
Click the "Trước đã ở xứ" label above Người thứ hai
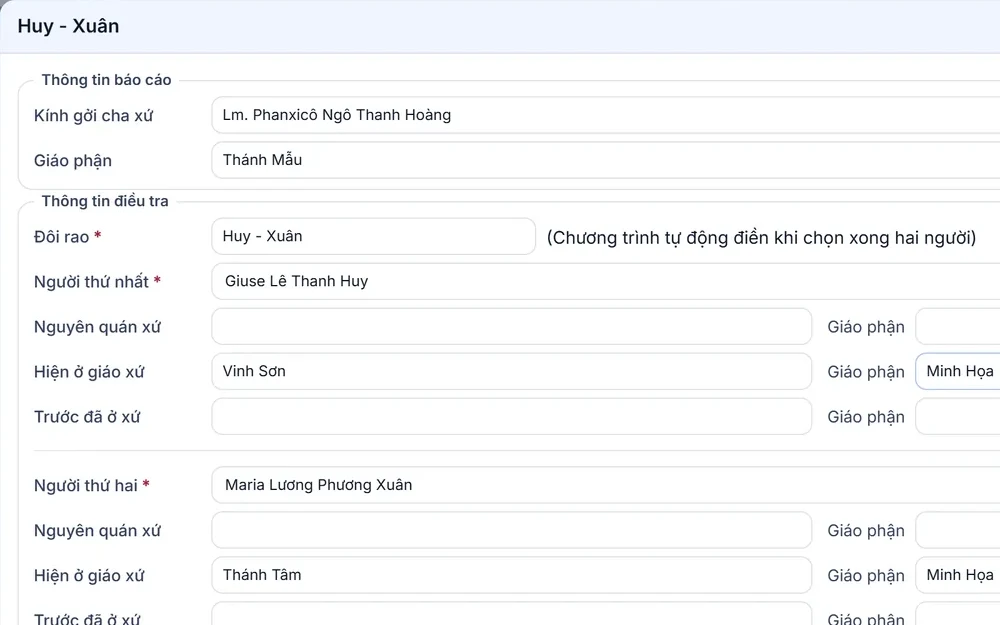pyautogui.click(x=87, y=417)
